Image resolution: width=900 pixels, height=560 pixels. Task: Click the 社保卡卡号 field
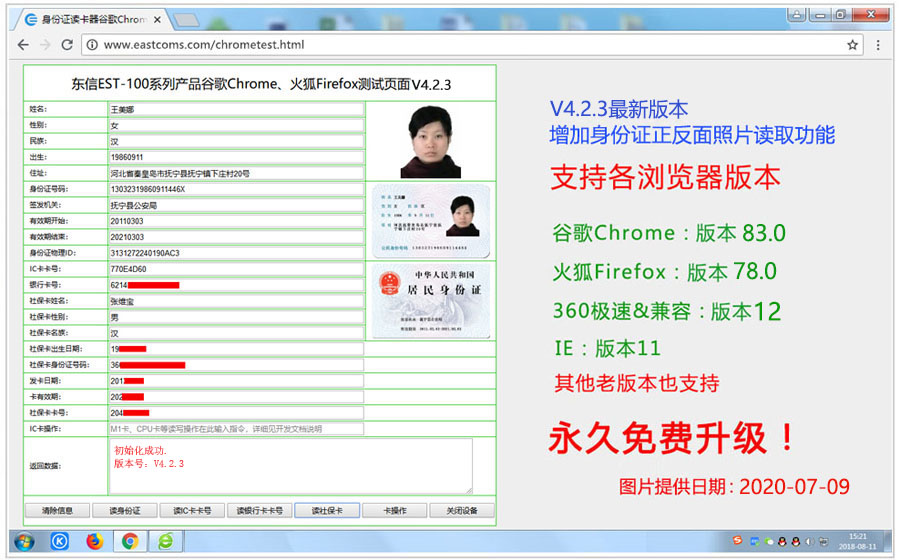click(x=236, y=413)
